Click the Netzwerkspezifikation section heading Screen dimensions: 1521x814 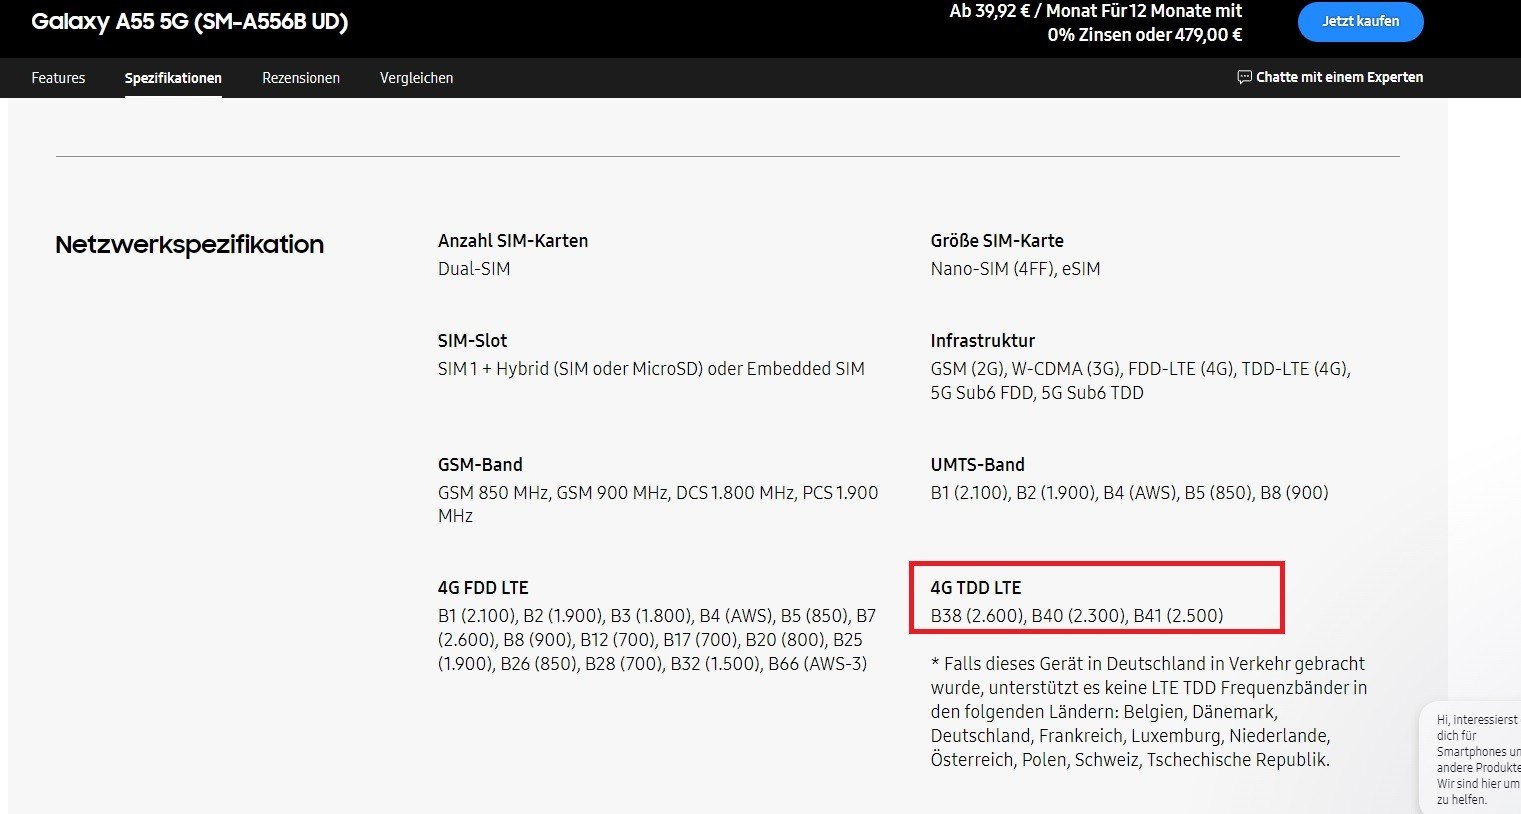(x=189, y=245)
